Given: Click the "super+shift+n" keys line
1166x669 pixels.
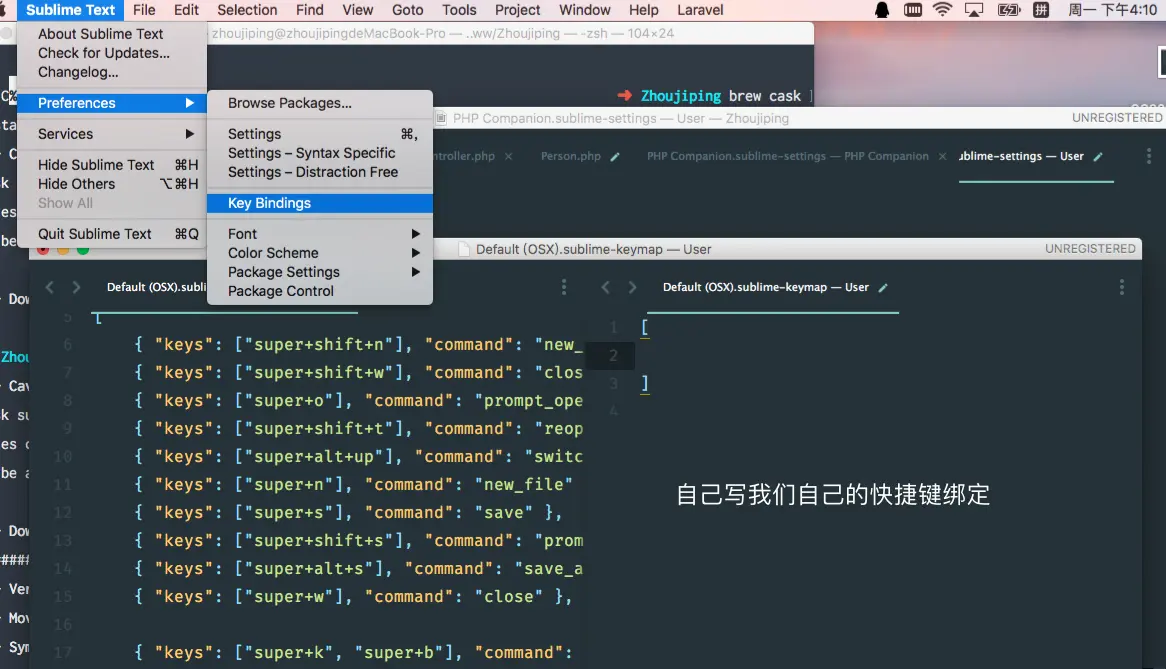Looking at the screenshot, I should 359,345.
